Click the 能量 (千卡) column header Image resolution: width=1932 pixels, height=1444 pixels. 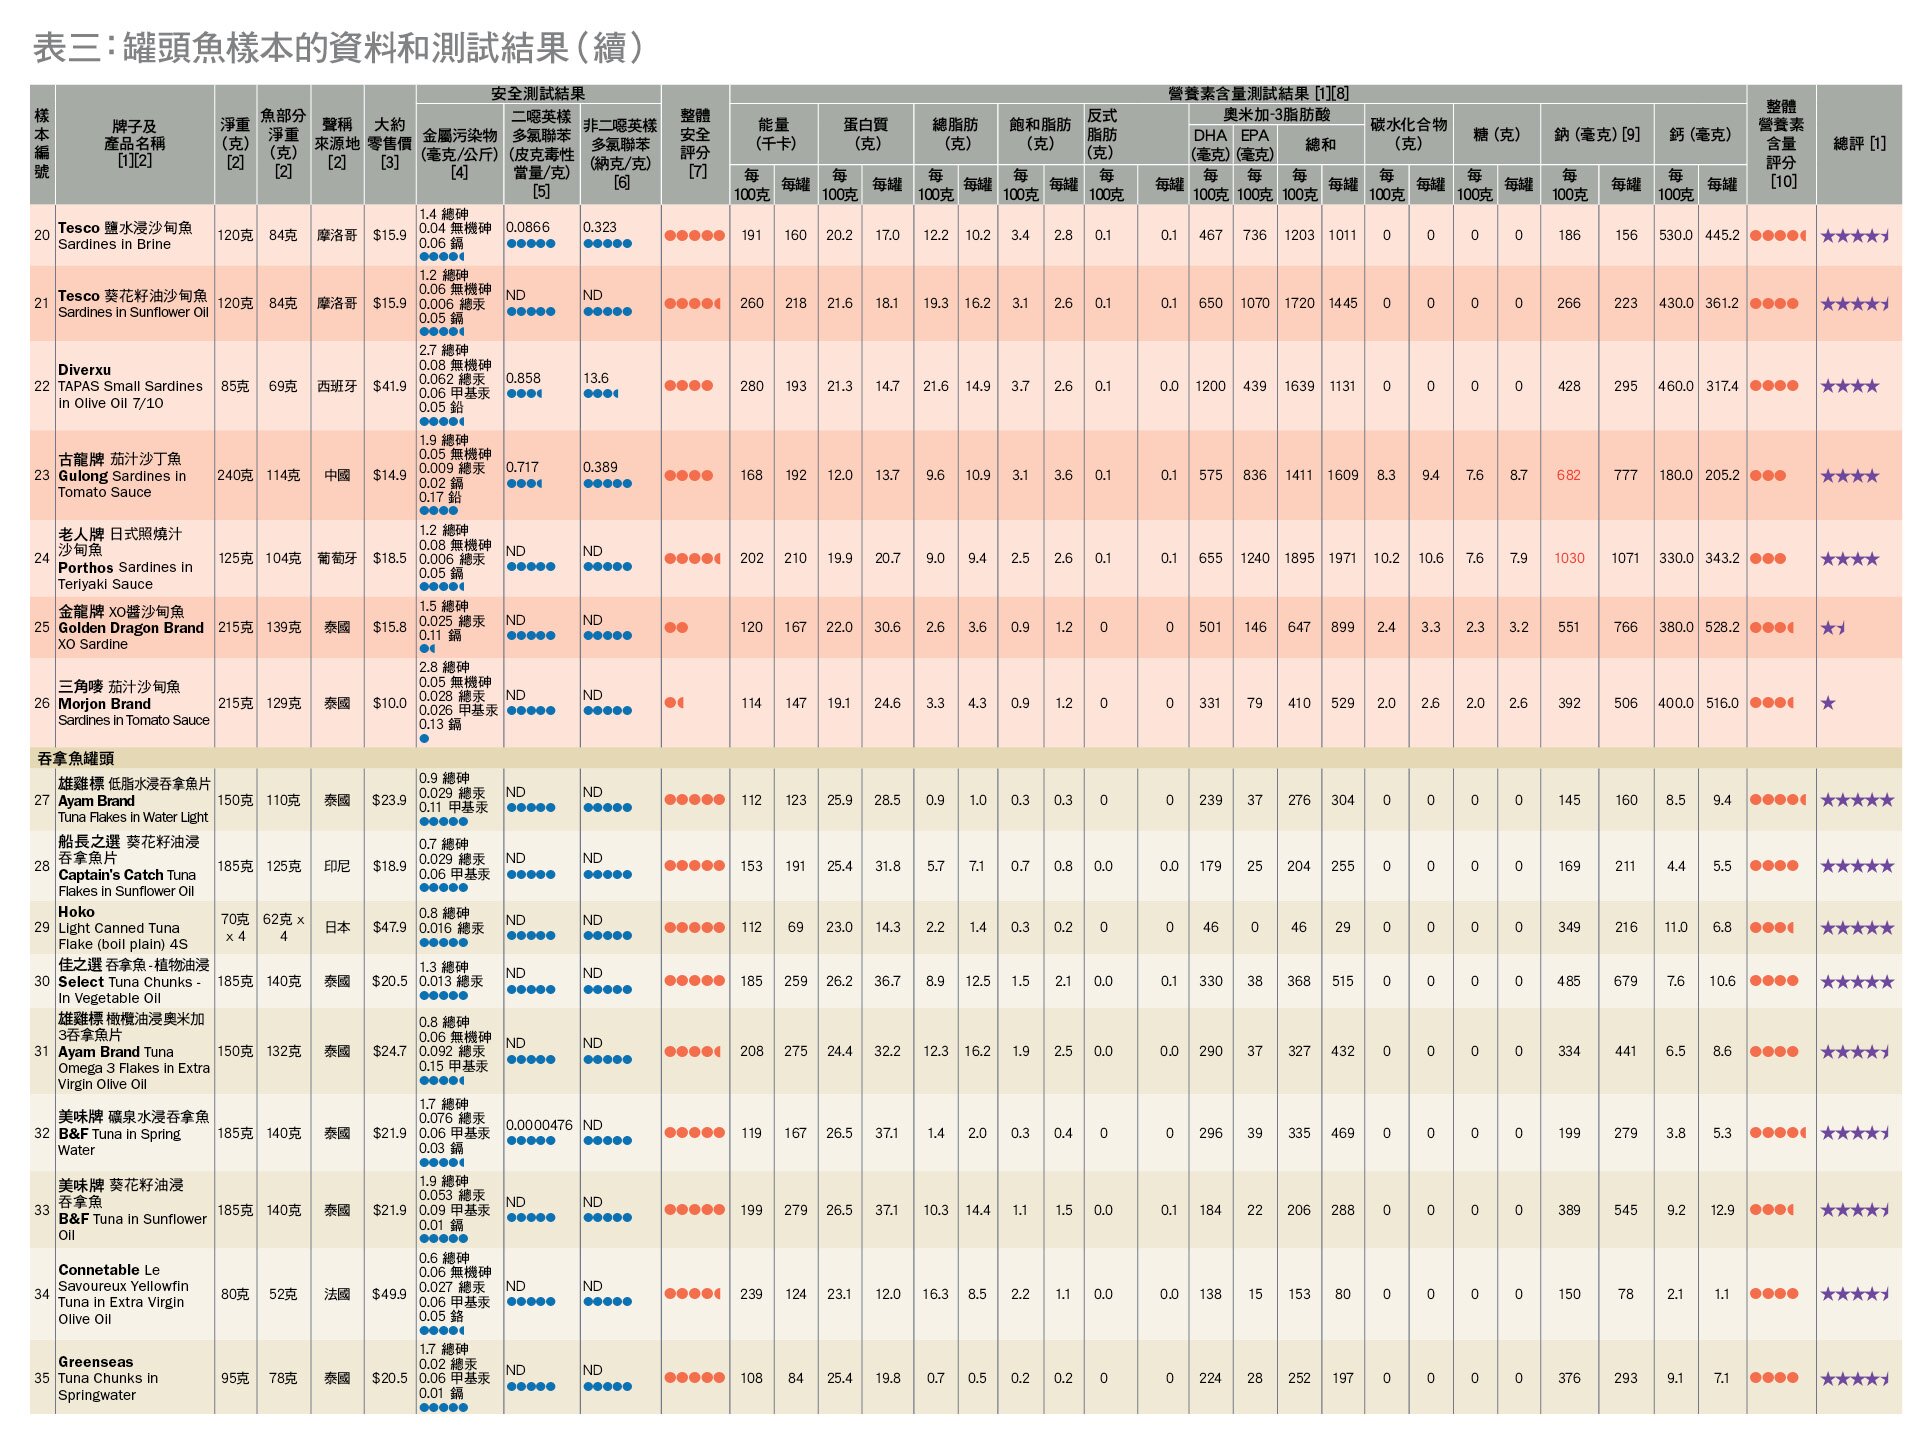tap(774, 134)
